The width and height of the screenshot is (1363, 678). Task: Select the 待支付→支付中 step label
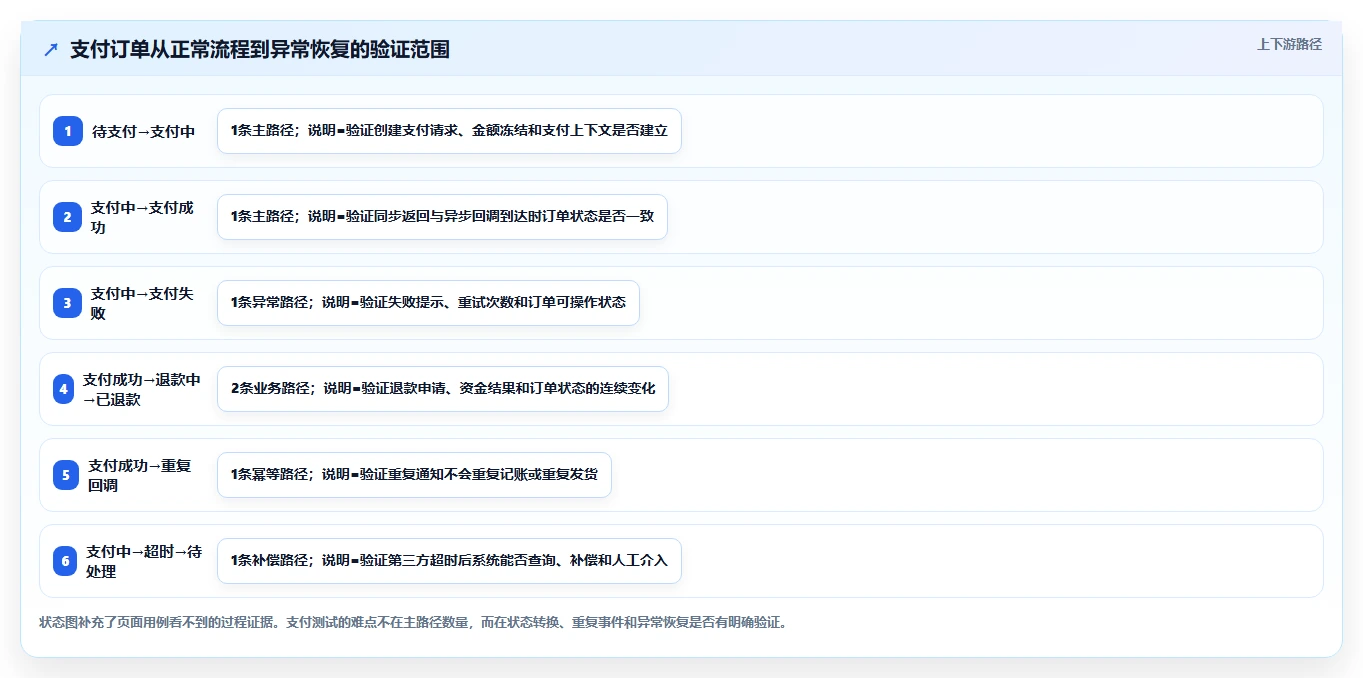pos(144,131)
